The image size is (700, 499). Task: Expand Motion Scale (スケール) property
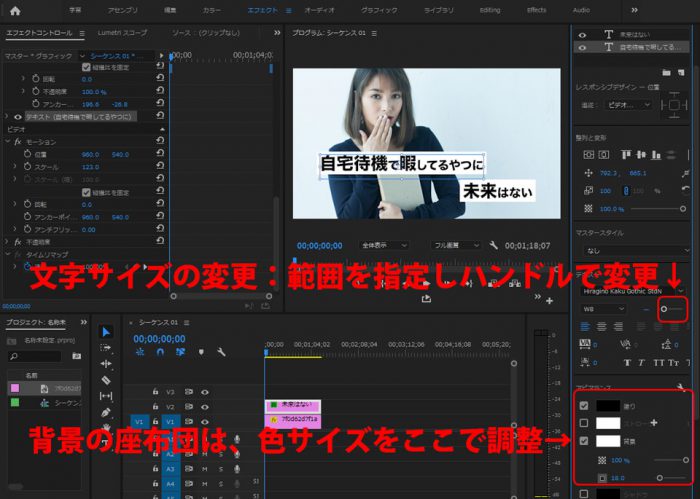16,166
